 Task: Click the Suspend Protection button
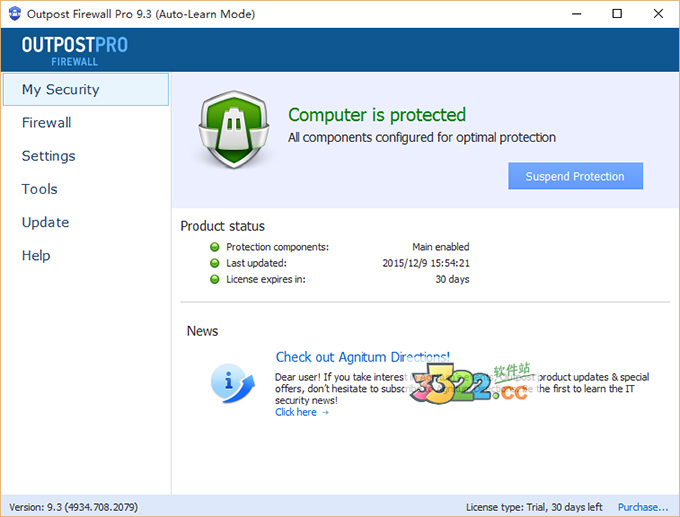(x=575, y=176)
